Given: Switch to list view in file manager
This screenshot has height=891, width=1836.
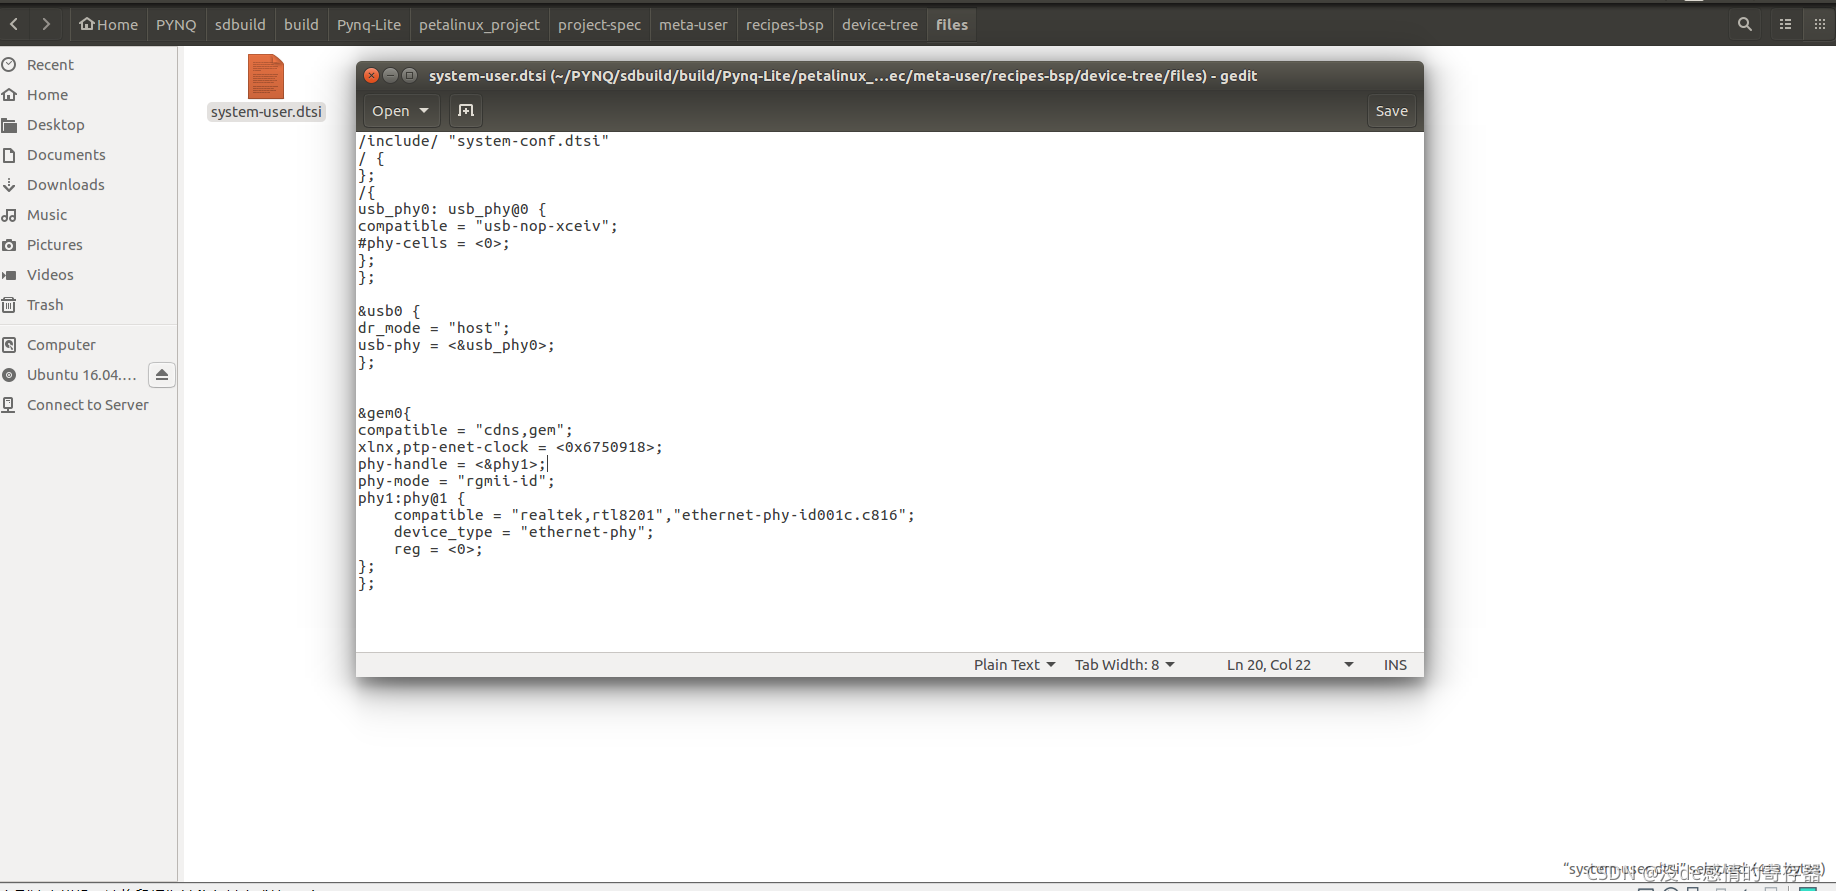Looking at the screenshot, I should click(1786, 24).
